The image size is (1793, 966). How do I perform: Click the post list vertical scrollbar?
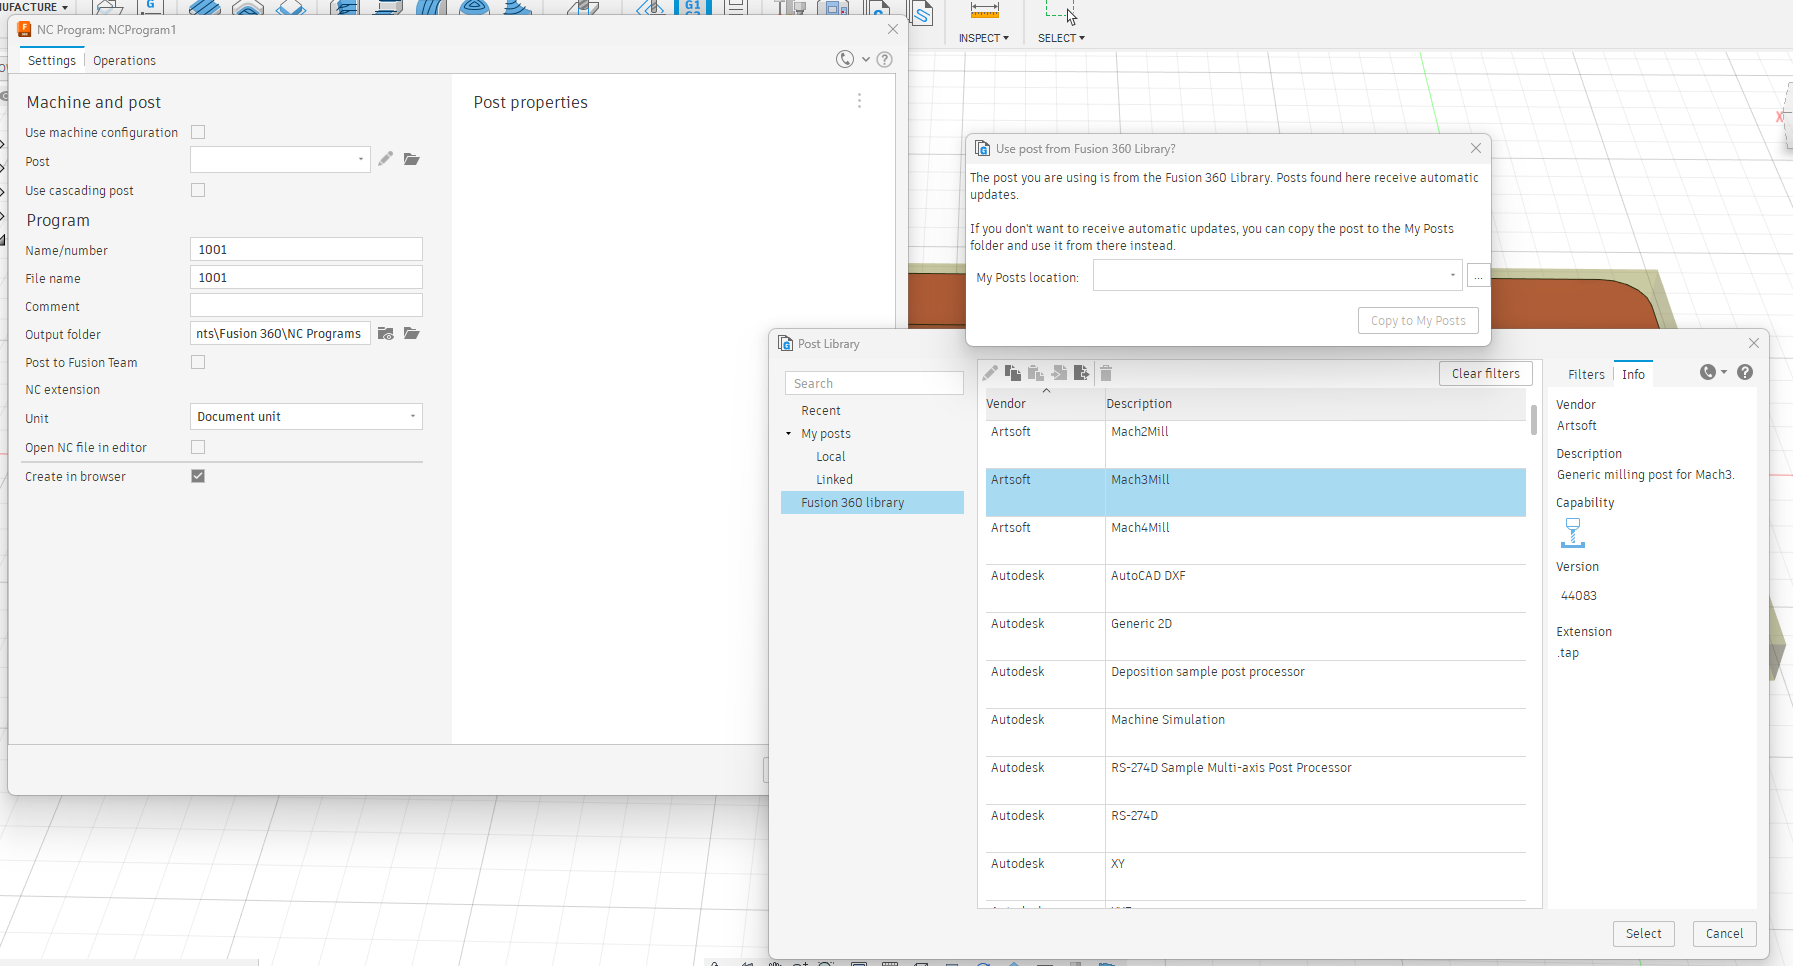[1534, 420]
